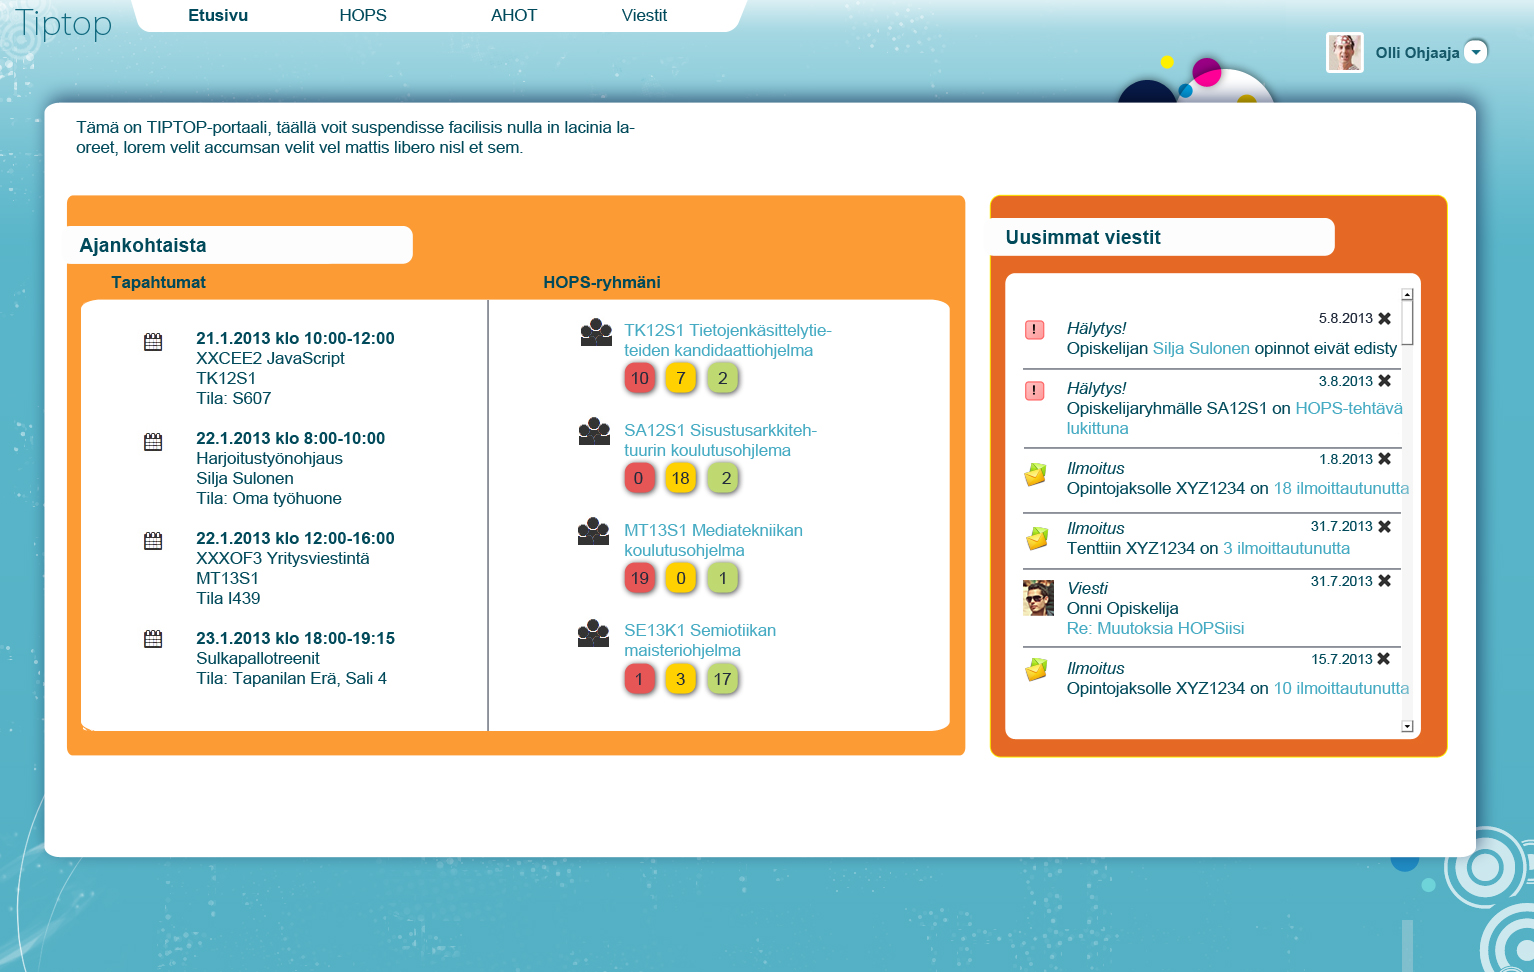
Task: Click green badge 2 under TK12S1
Action: click(723, 378)
